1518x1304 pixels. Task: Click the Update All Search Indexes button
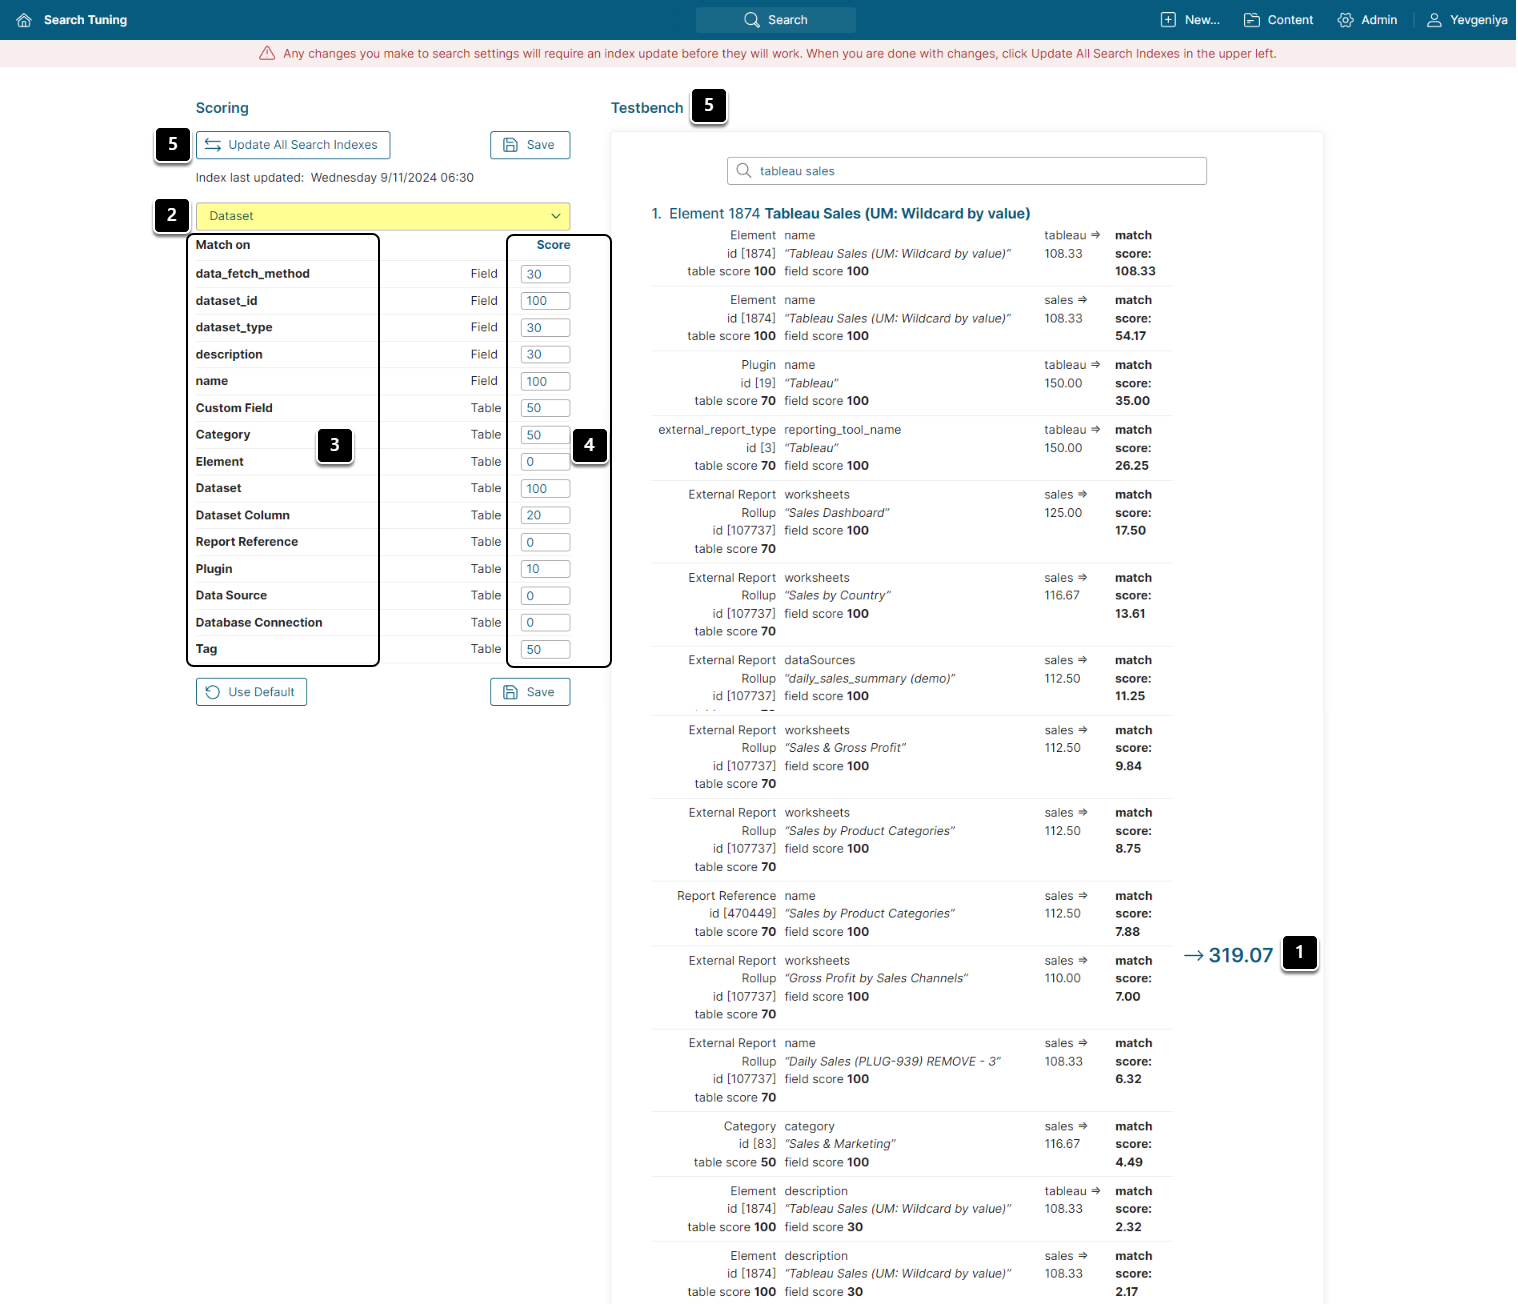coord(293,145)
